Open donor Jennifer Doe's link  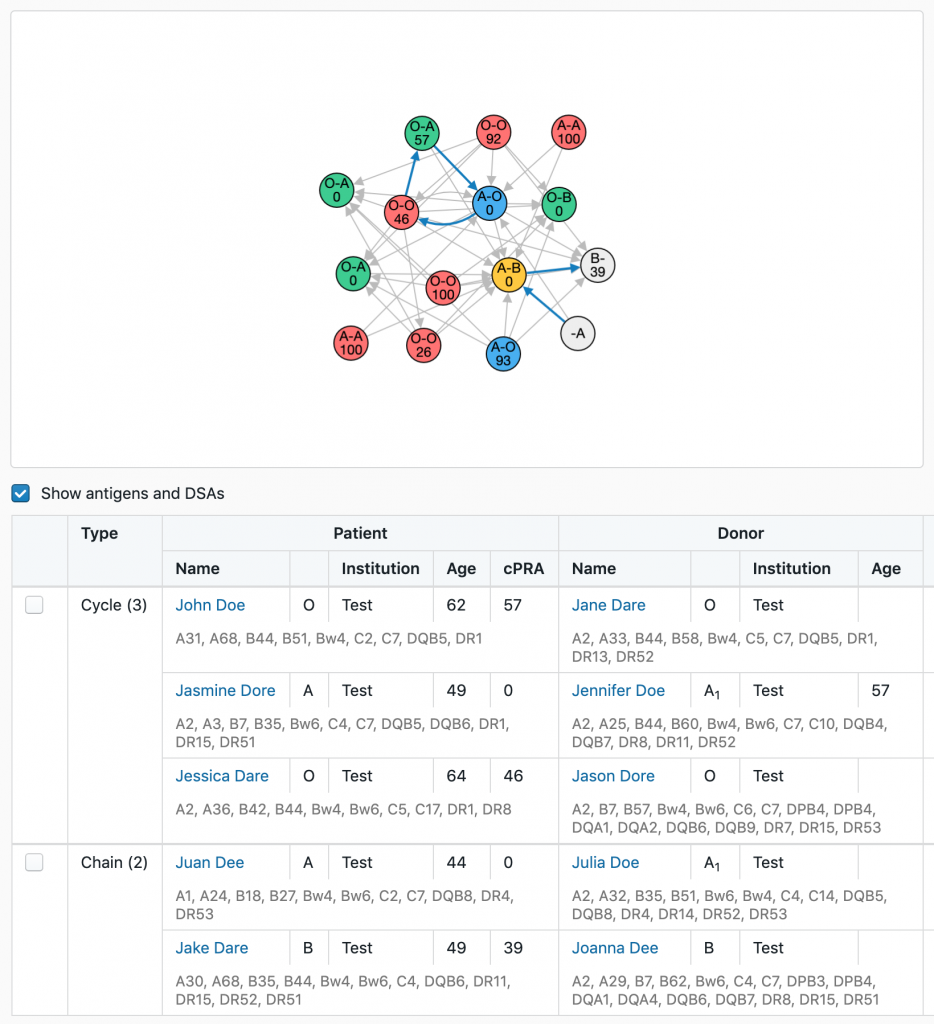618,691
